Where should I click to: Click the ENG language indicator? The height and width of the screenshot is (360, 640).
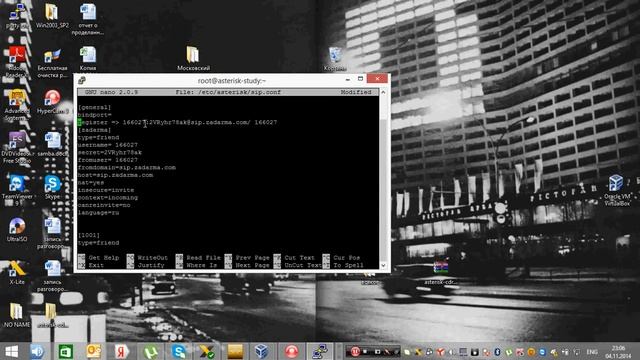592,351
